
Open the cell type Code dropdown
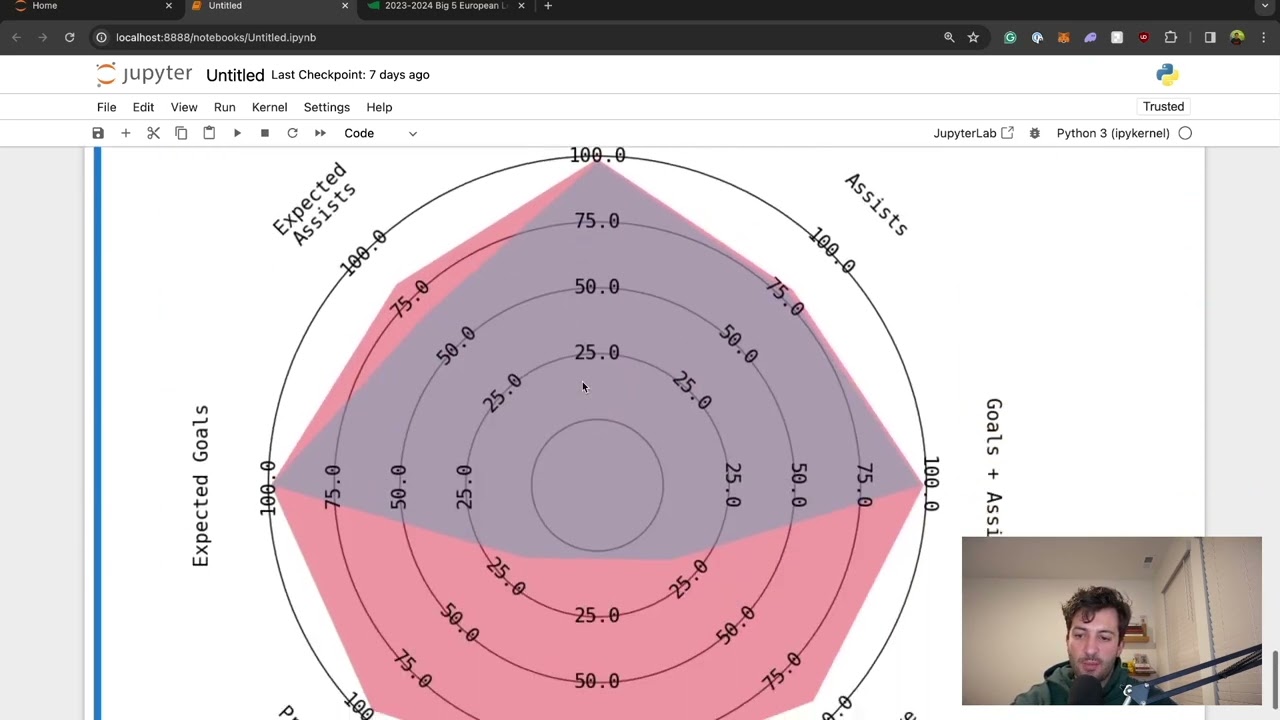coord(381,133)
